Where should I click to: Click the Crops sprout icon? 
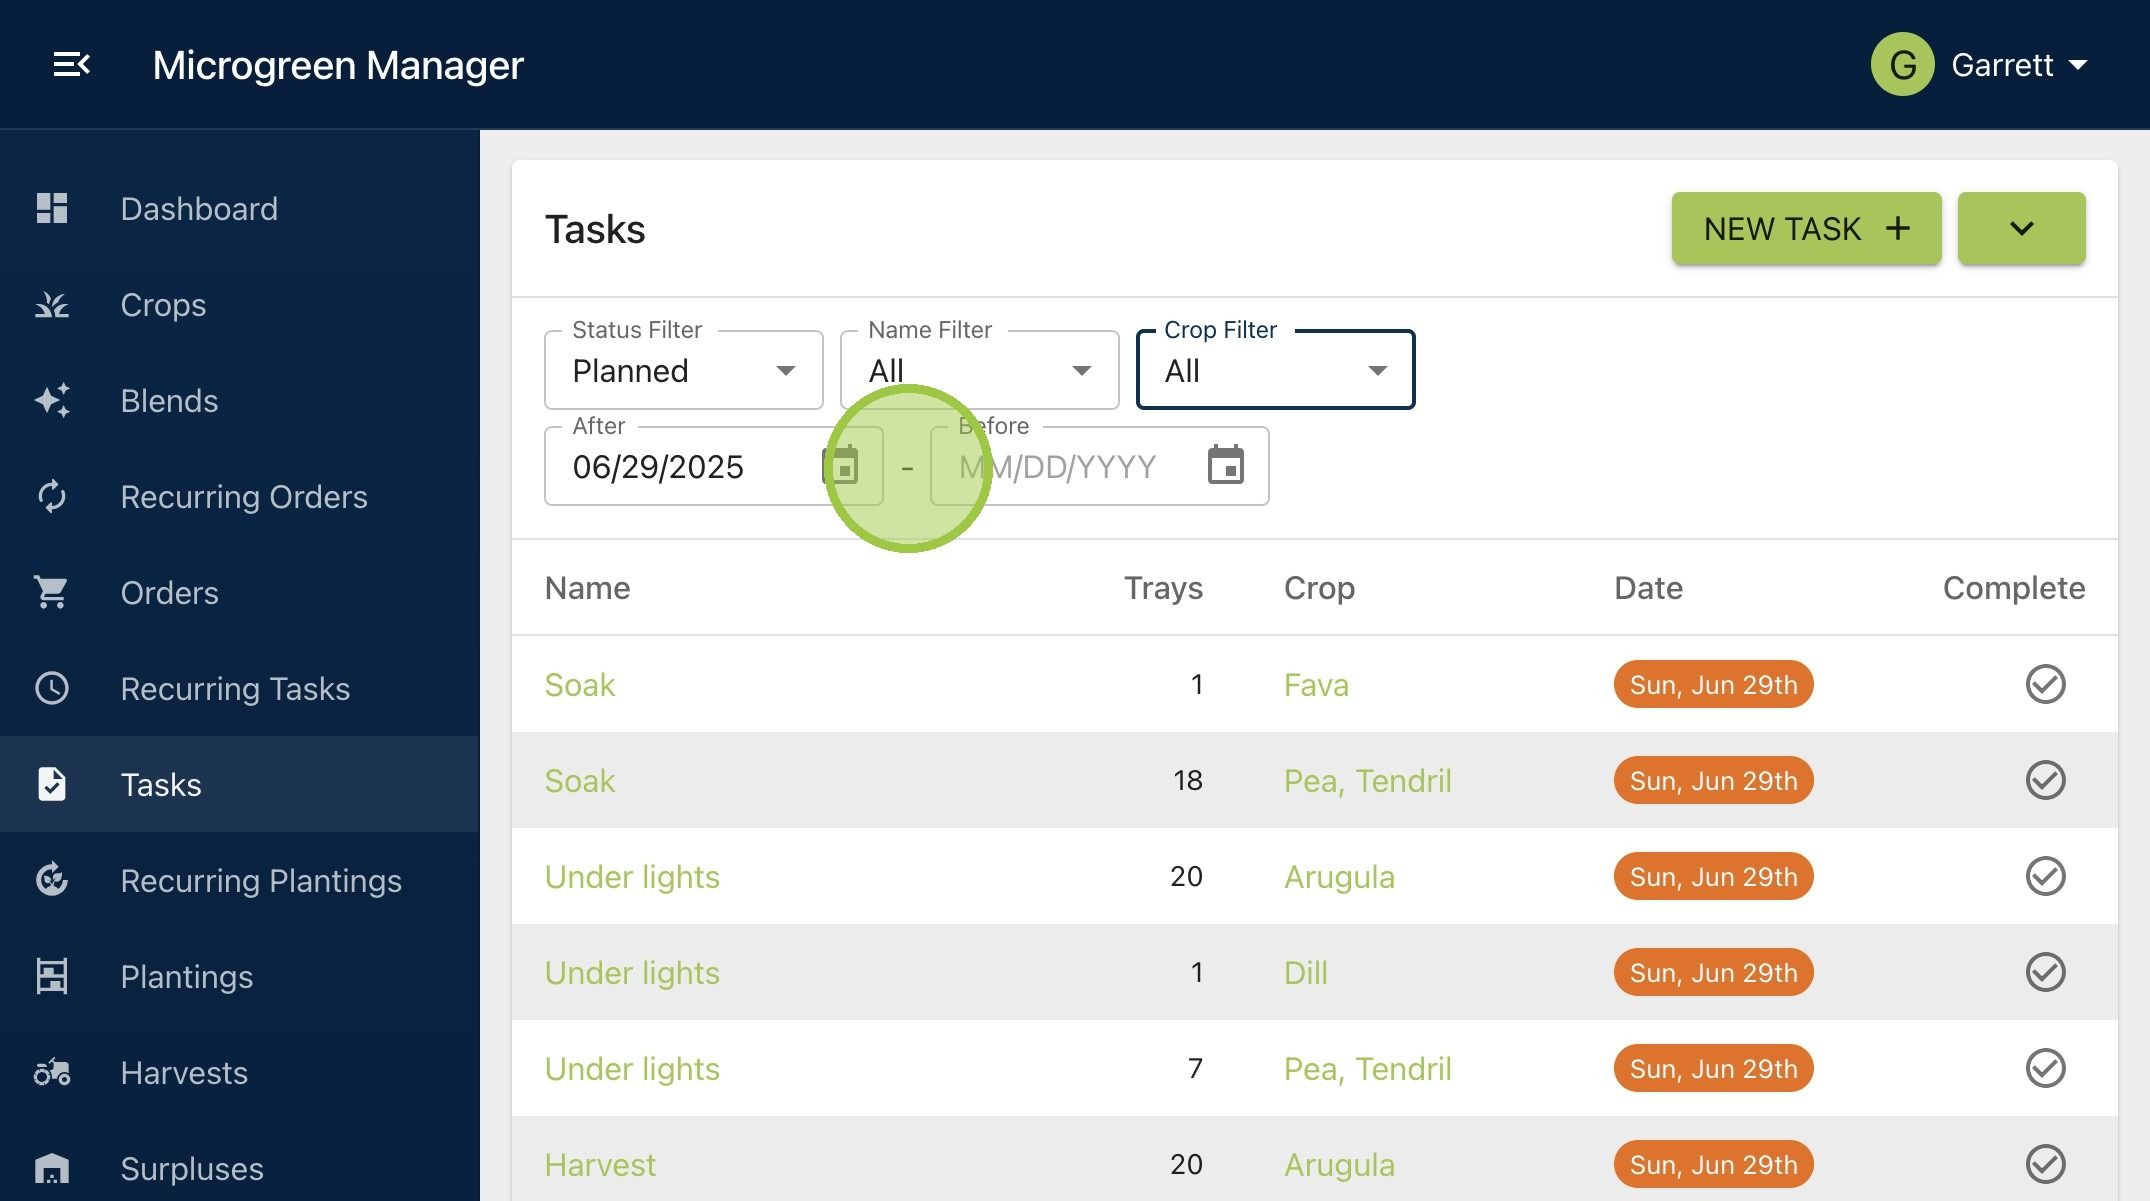tap(52, 304)
